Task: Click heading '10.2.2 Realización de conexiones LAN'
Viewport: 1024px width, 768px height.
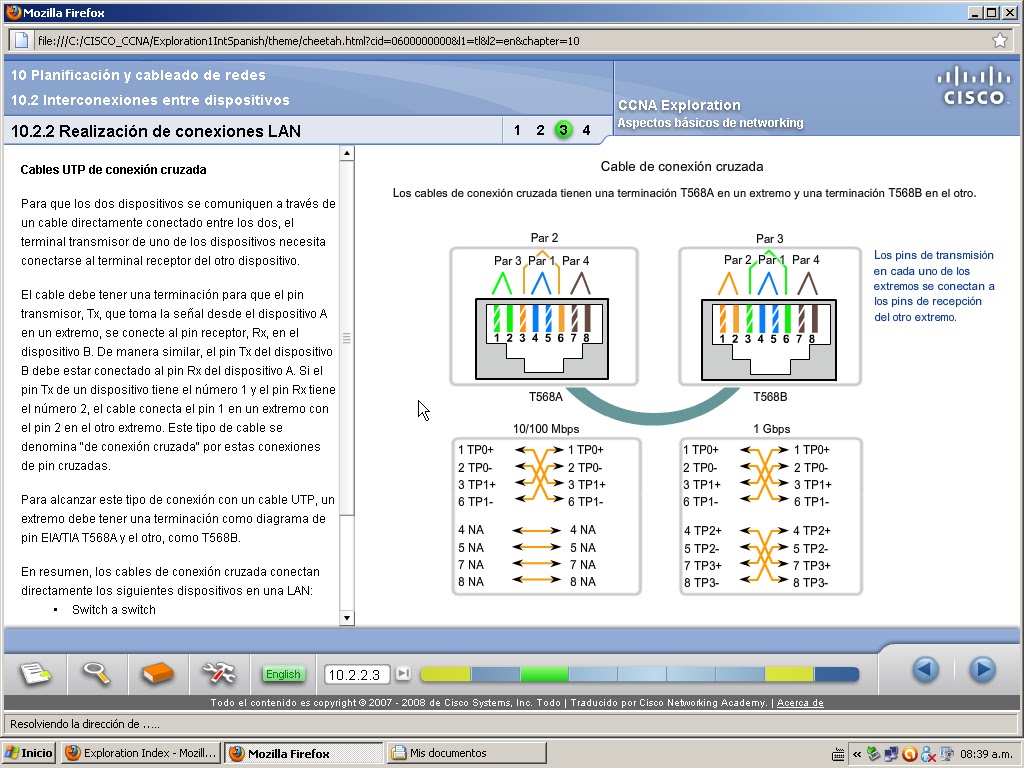Action: [155, 131]
